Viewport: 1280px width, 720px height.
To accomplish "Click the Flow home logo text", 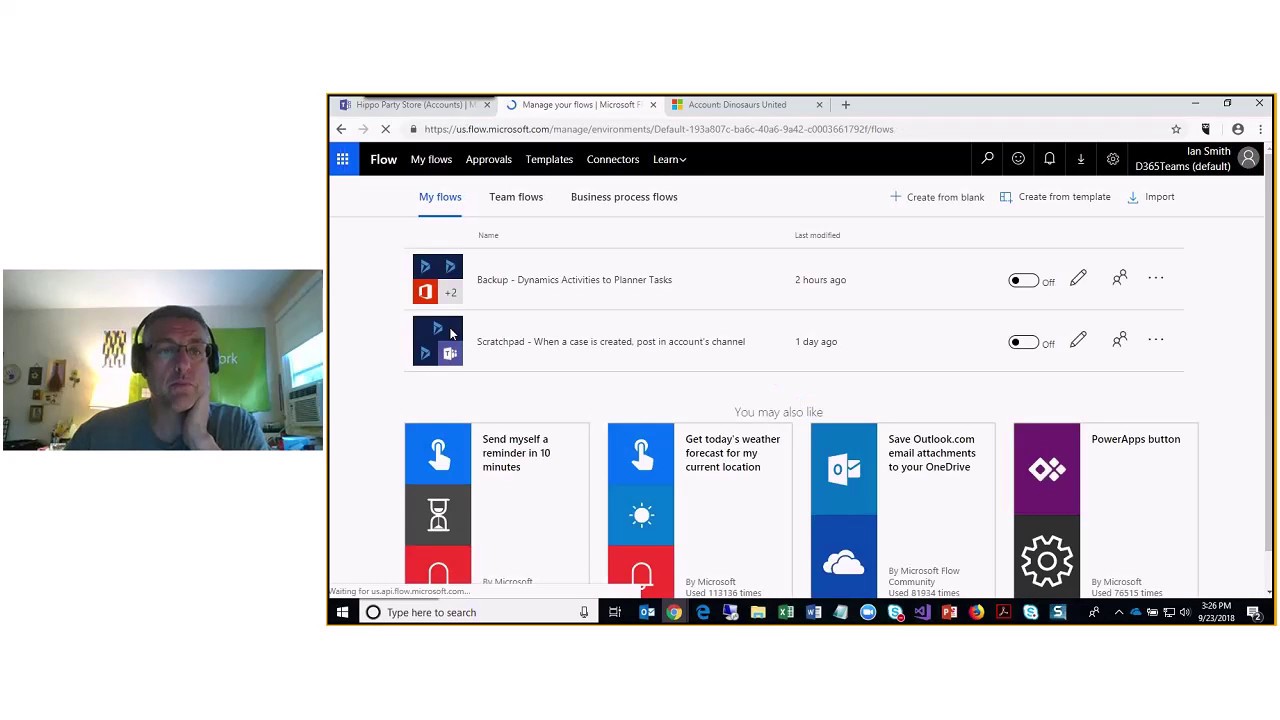I will tap(383, 159).
